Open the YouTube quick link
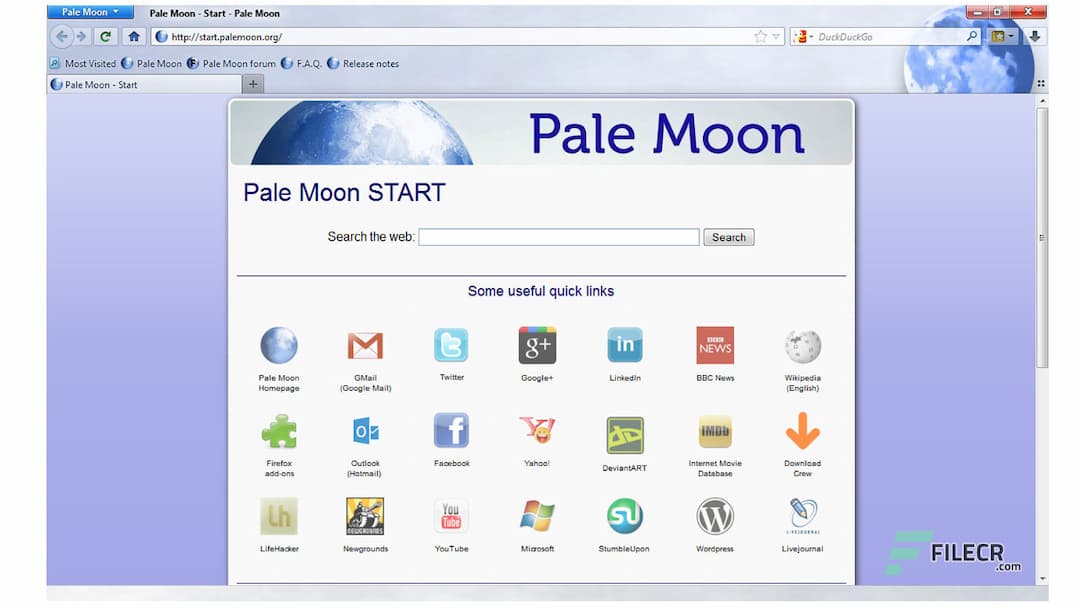The height and width of the screenshot is (608, 1080). [x=451, y=515]
